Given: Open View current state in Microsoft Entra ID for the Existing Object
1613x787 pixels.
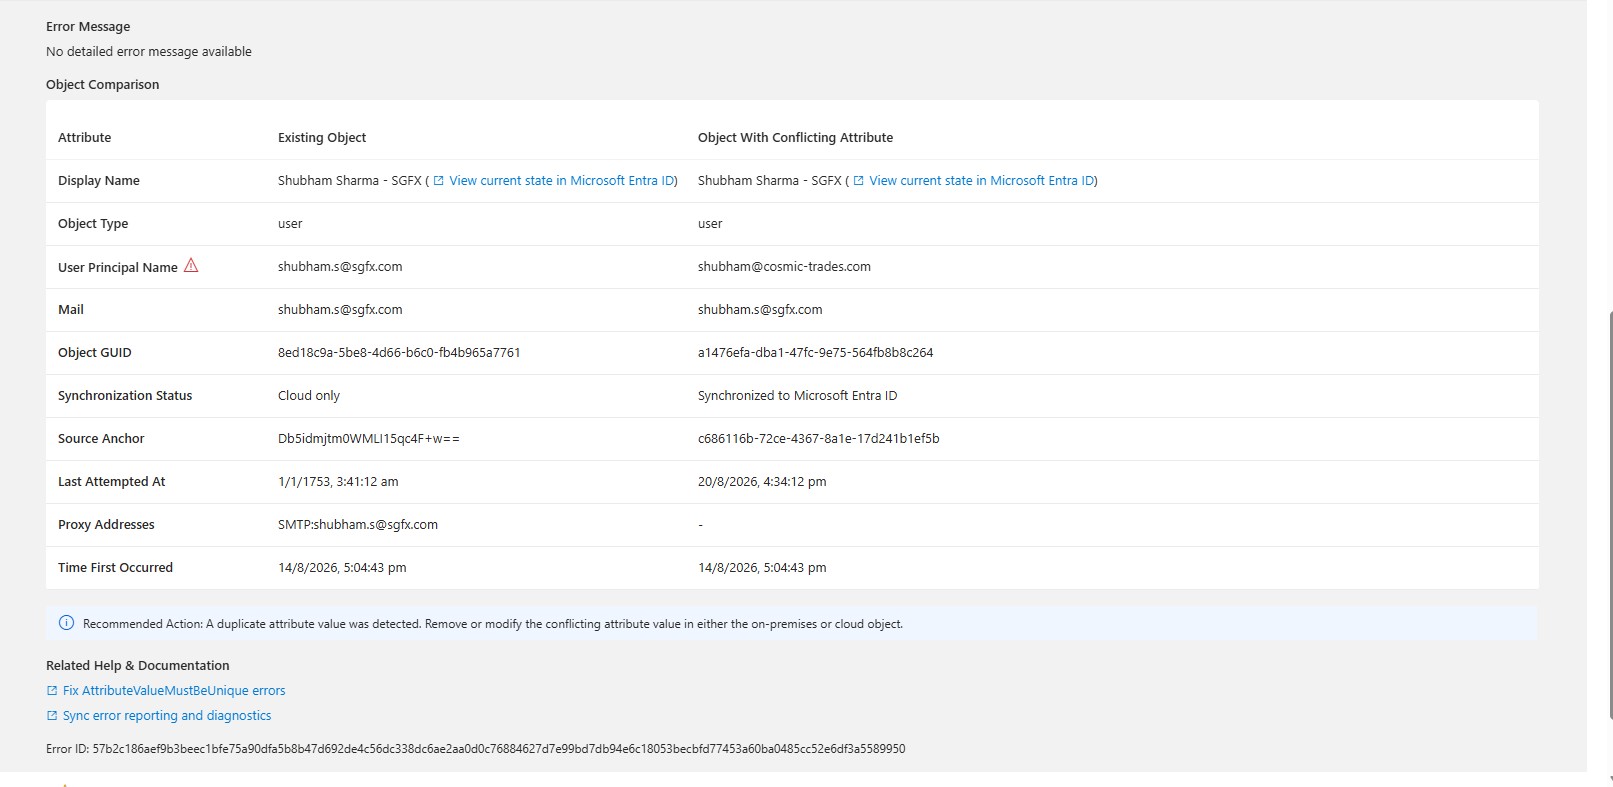Looking at the screenshot, I should coord(561,181).
